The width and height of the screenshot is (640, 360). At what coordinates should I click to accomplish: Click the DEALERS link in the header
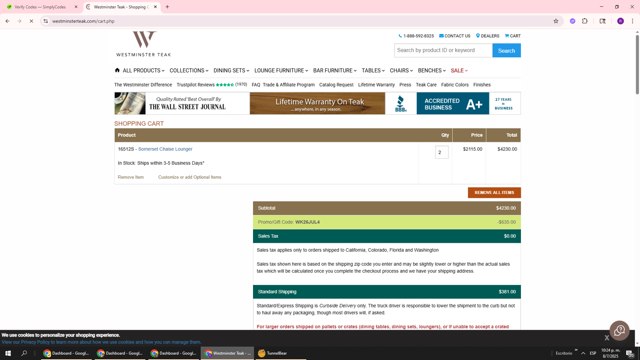click(x=487, y=36)
